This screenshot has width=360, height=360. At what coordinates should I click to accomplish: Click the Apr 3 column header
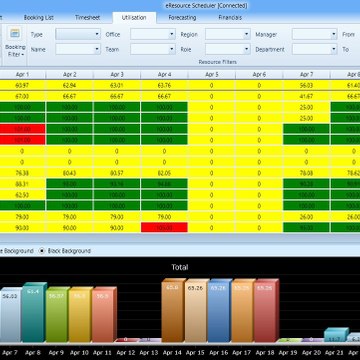click(x=117, y=75)
